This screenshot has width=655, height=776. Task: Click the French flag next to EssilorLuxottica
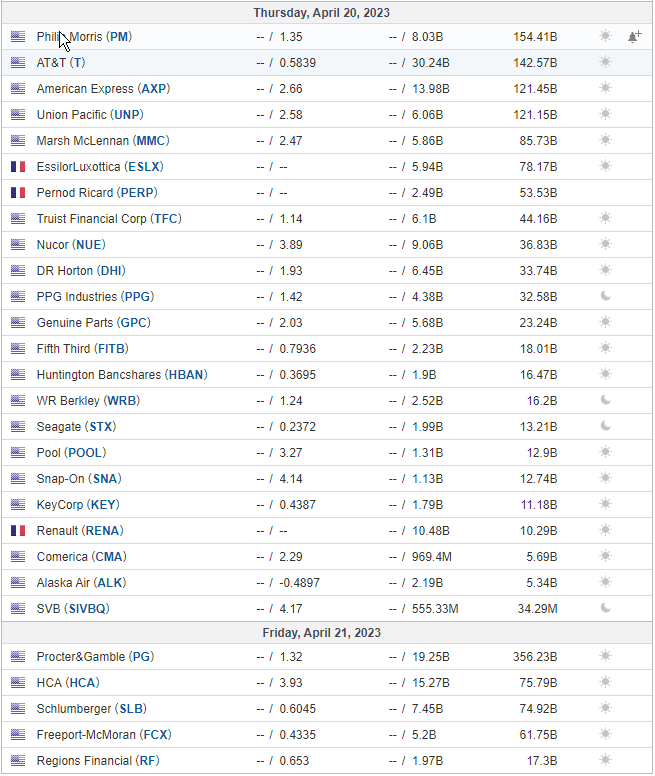click(18, 167)
